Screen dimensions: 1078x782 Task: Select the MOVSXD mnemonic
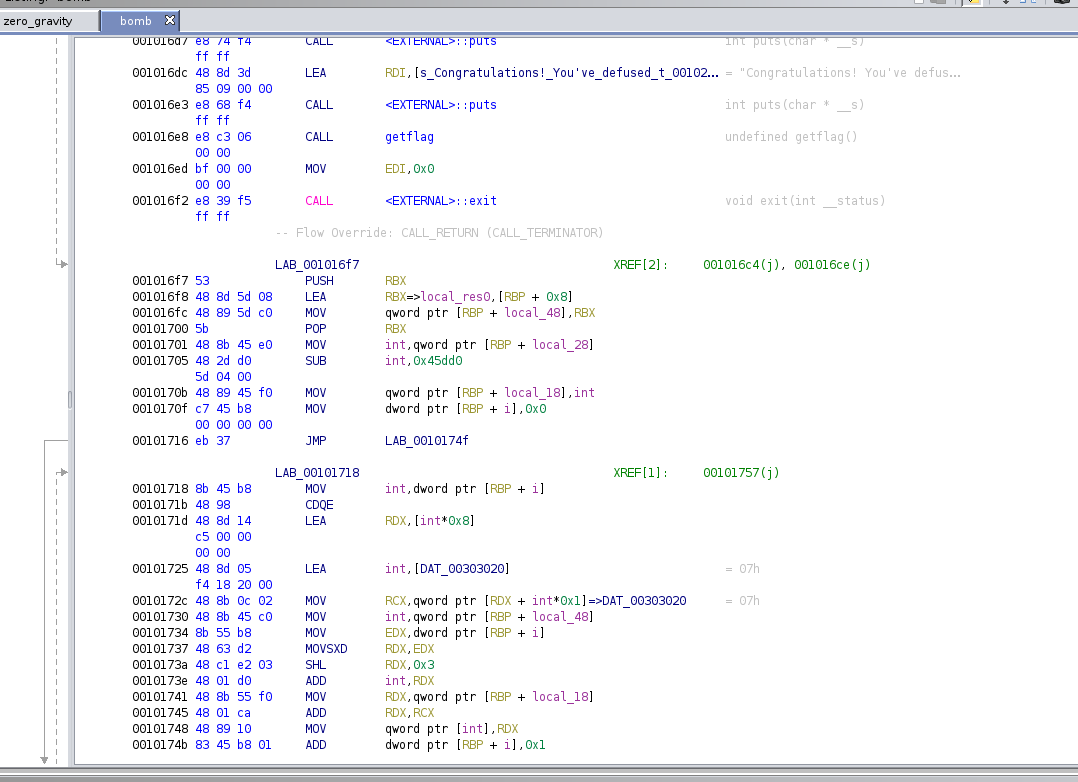(326, 649)
